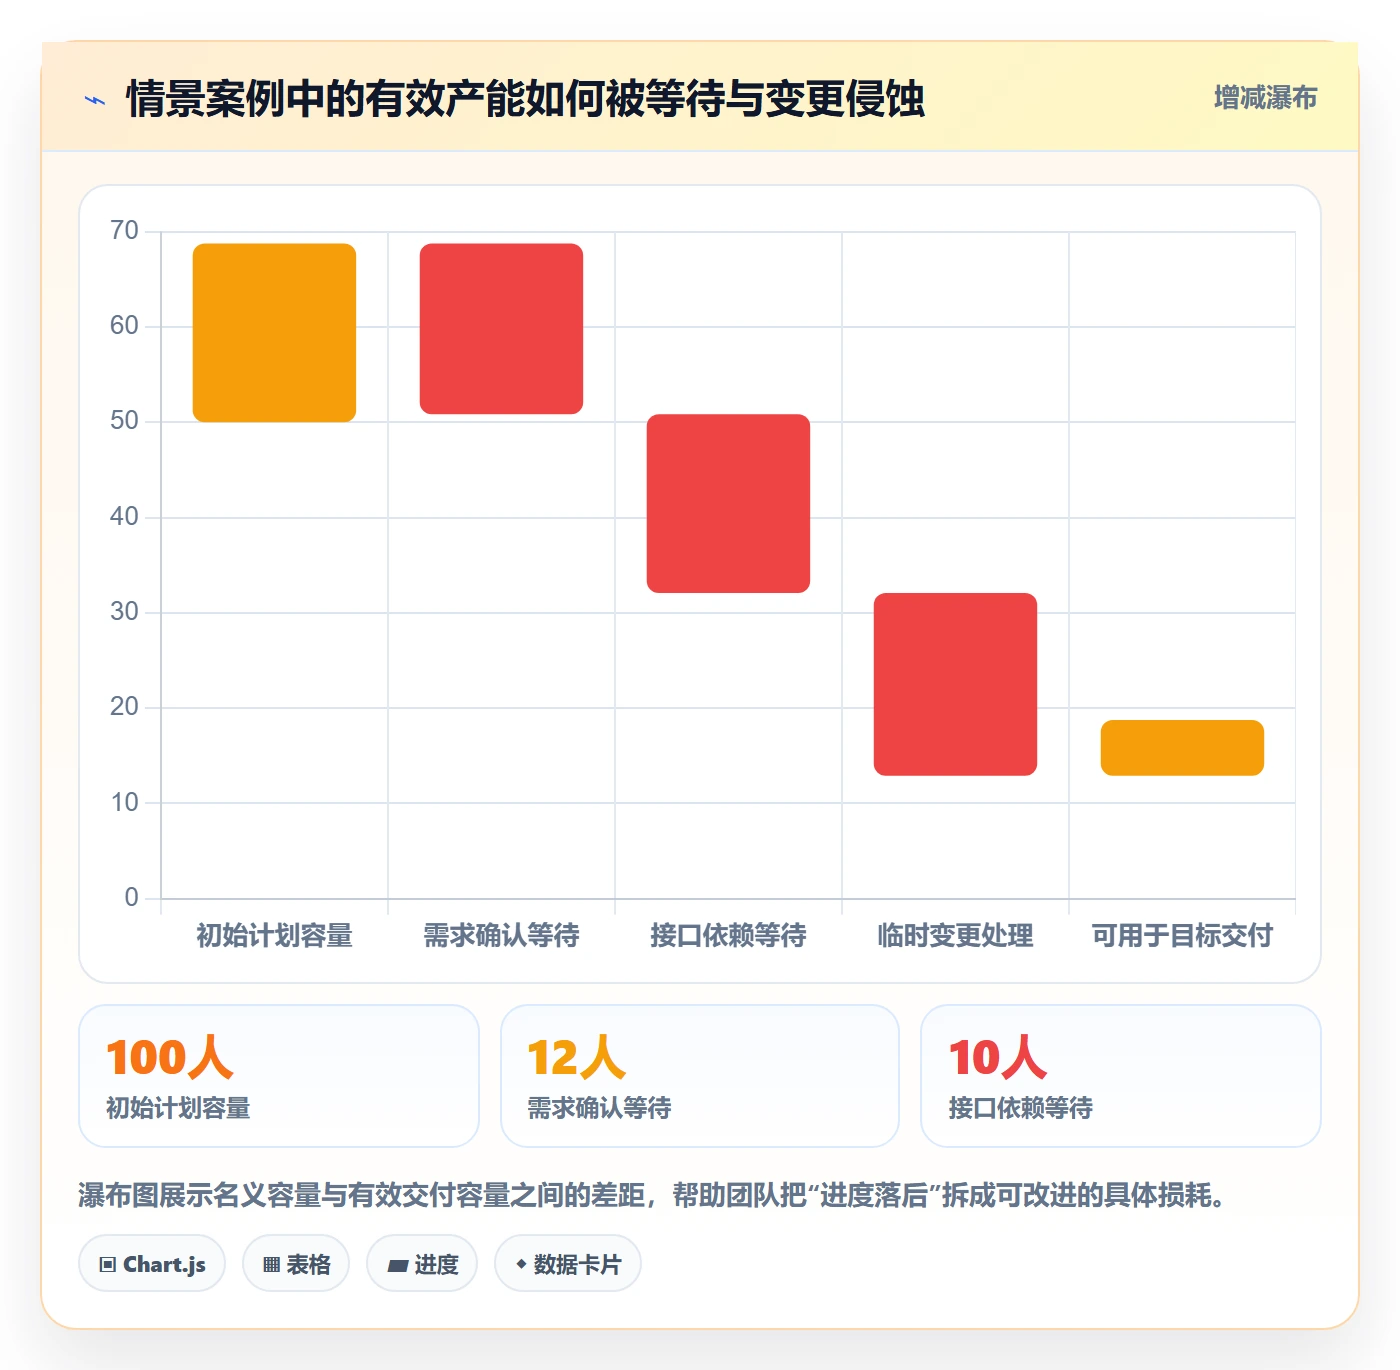Viewport: 1400px width, 1370px height.
Task: Click the y-axis value 70
Action: tap(124, 231)
